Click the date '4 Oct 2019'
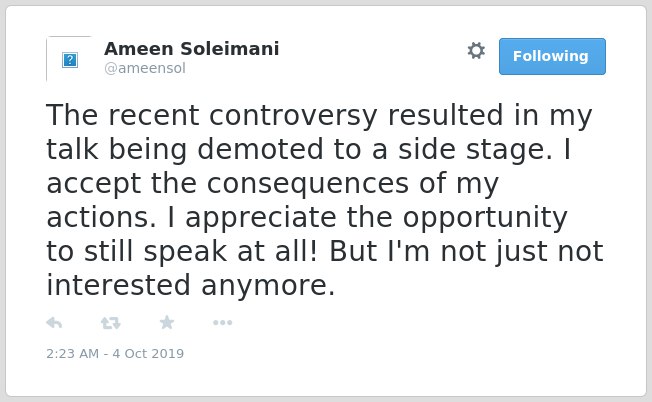 (x=148, y=353)
